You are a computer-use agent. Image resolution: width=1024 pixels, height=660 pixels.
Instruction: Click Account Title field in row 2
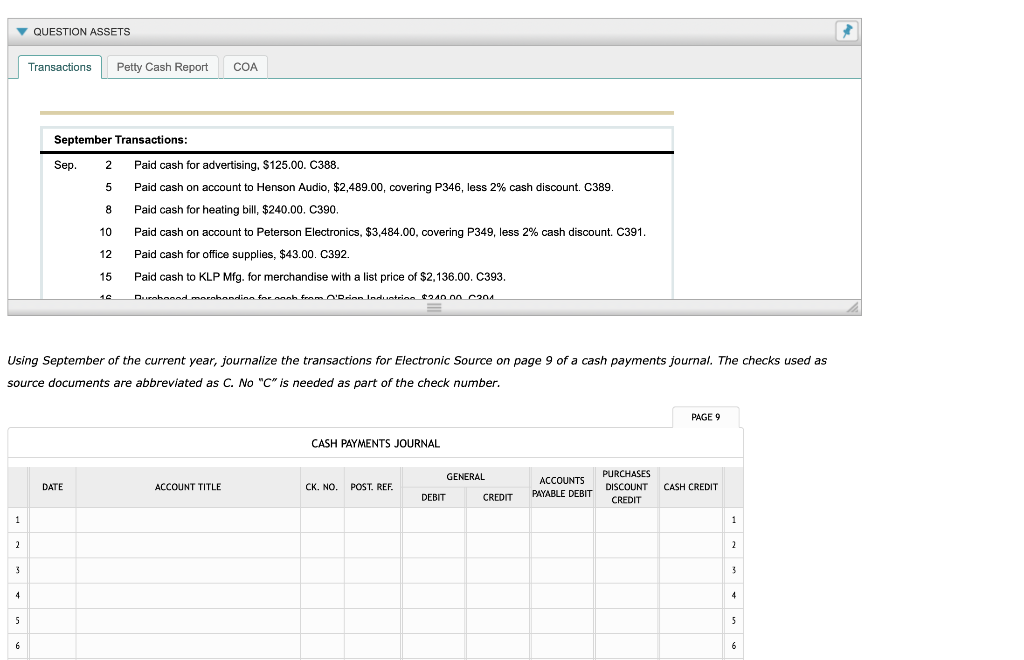click(188, 545)
